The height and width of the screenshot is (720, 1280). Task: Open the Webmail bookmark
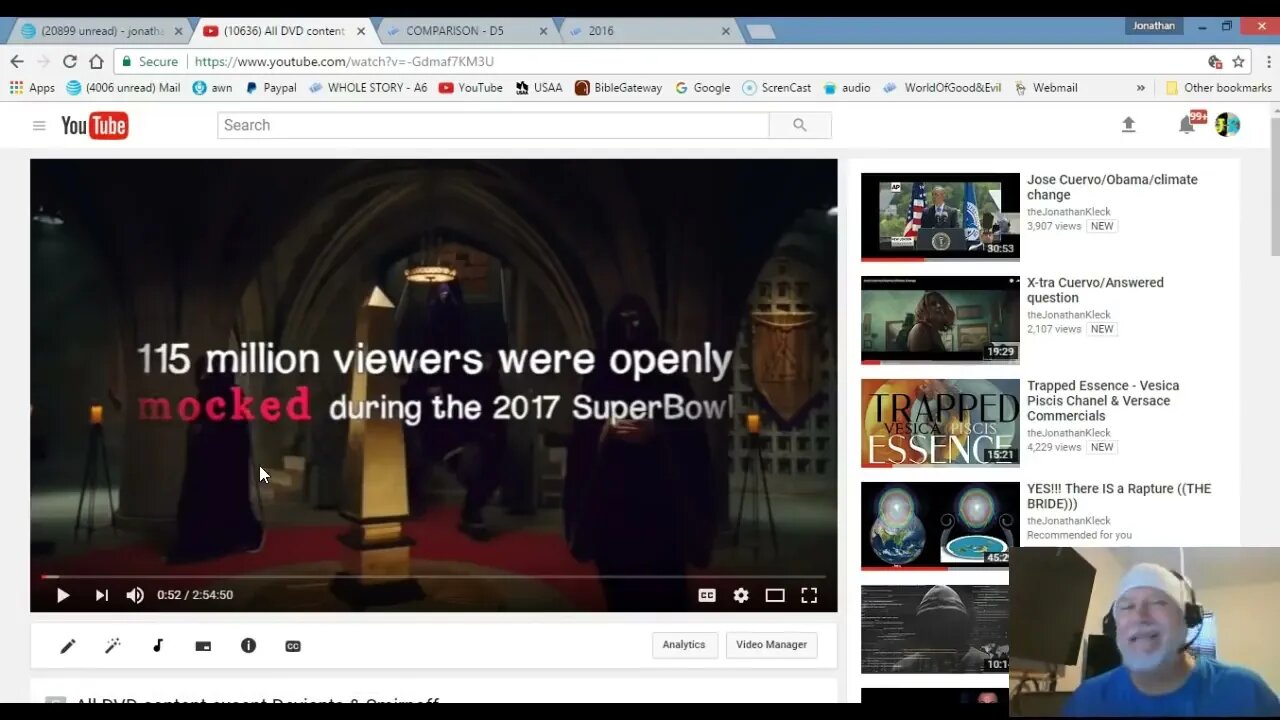click(x=1046, y=88)
